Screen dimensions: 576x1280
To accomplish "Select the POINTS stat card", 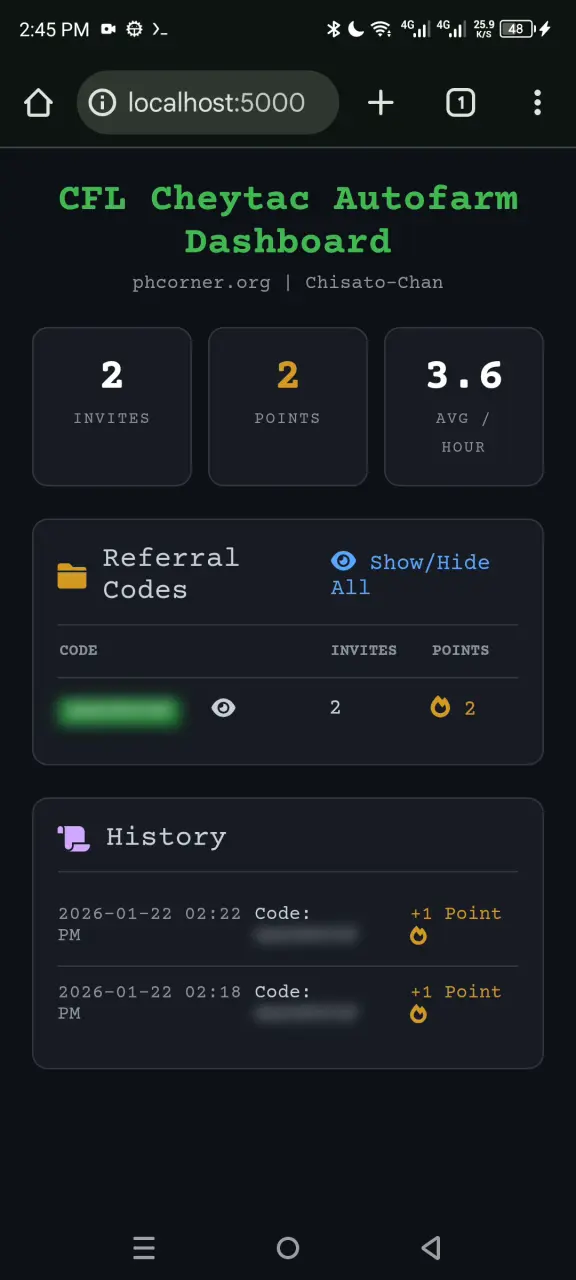I will coord(288,407).
